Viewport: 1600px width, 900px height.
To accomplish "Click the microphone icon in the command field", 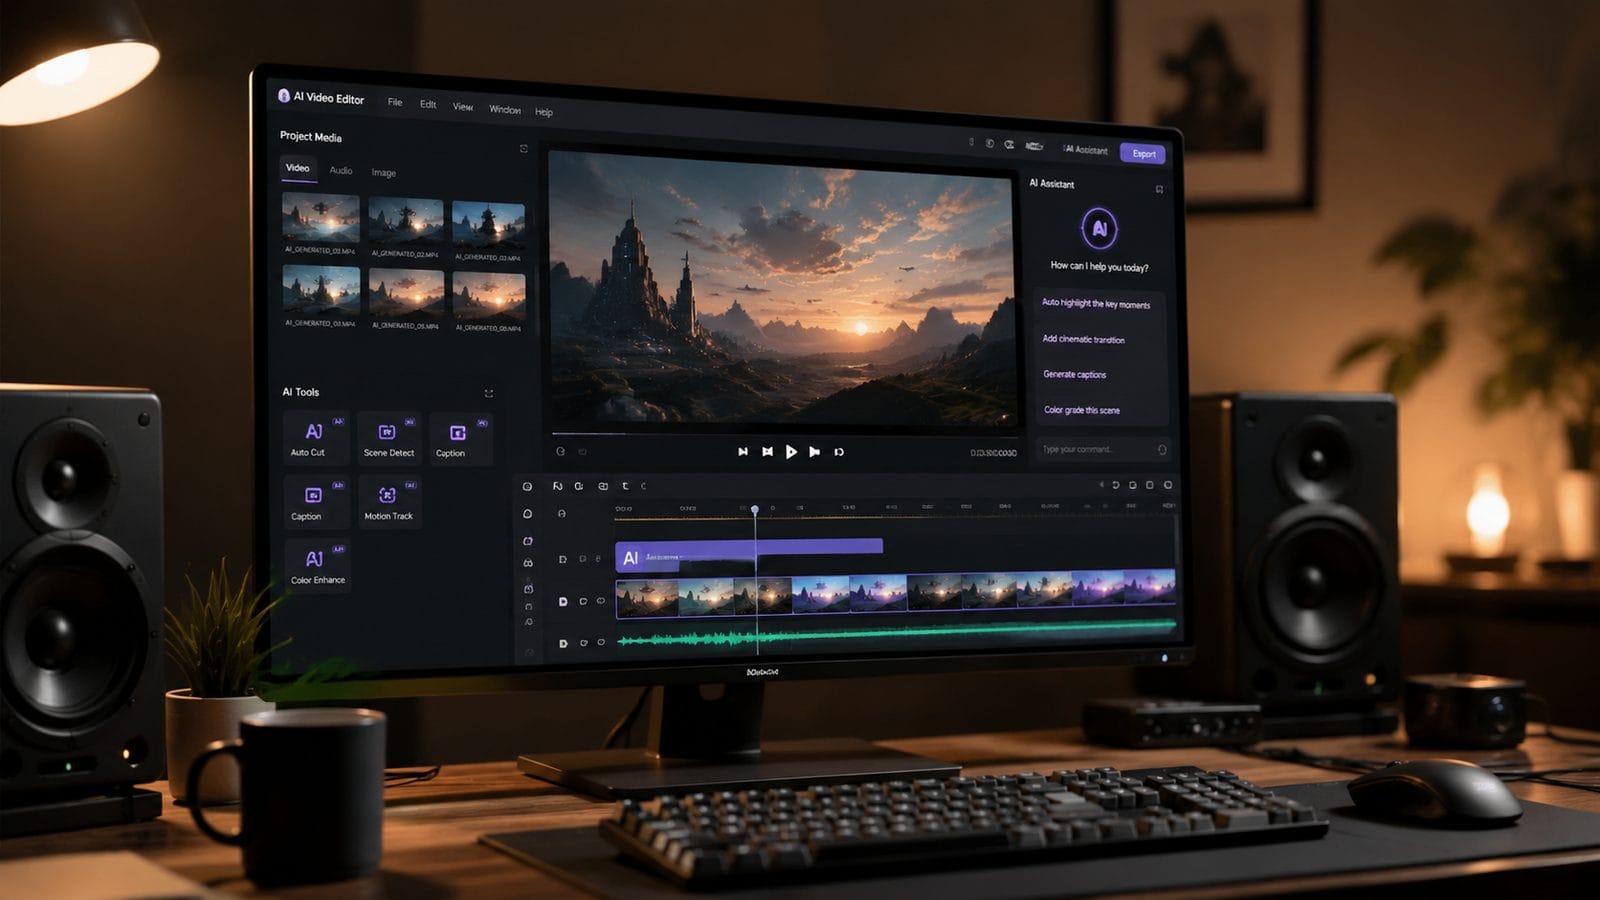I will (x=1162, y=450).
